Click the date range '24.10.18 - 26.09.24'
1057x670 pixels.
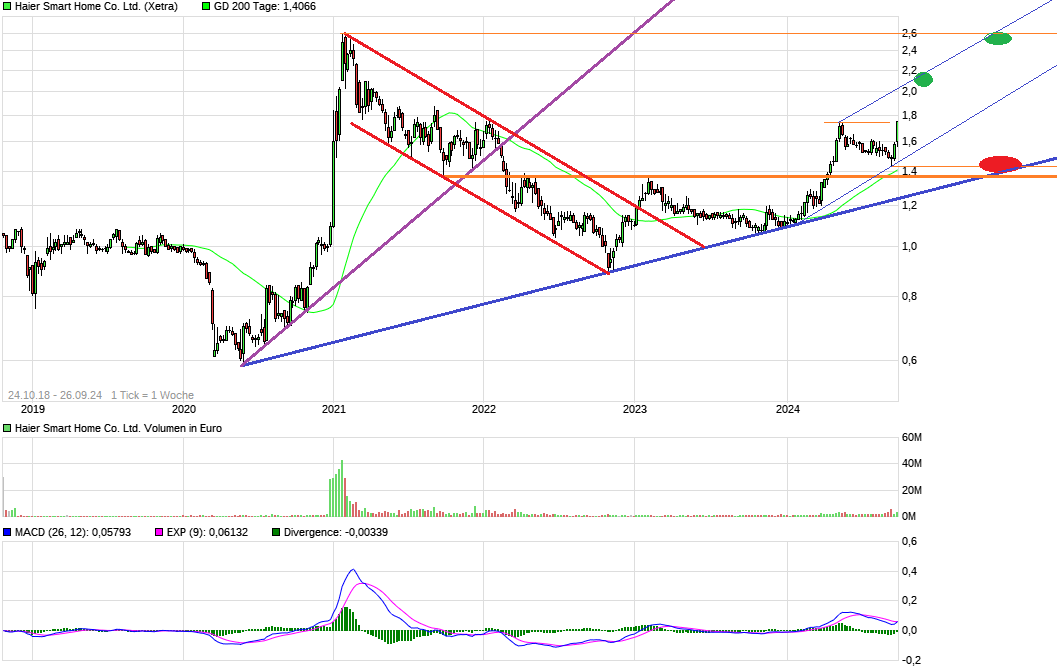[55, 396]
